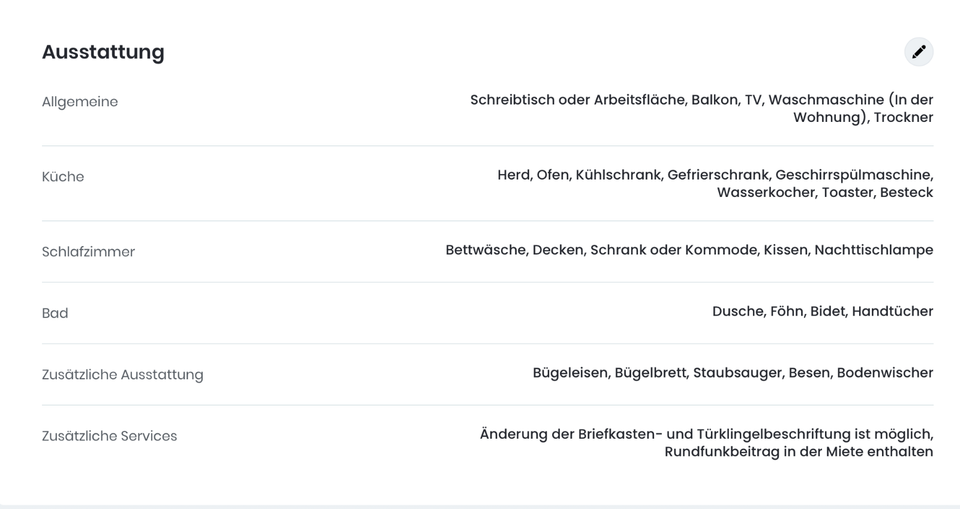Click the Küche row label
The height and width of the screenshot is (509, 960).
coord(63,176)
